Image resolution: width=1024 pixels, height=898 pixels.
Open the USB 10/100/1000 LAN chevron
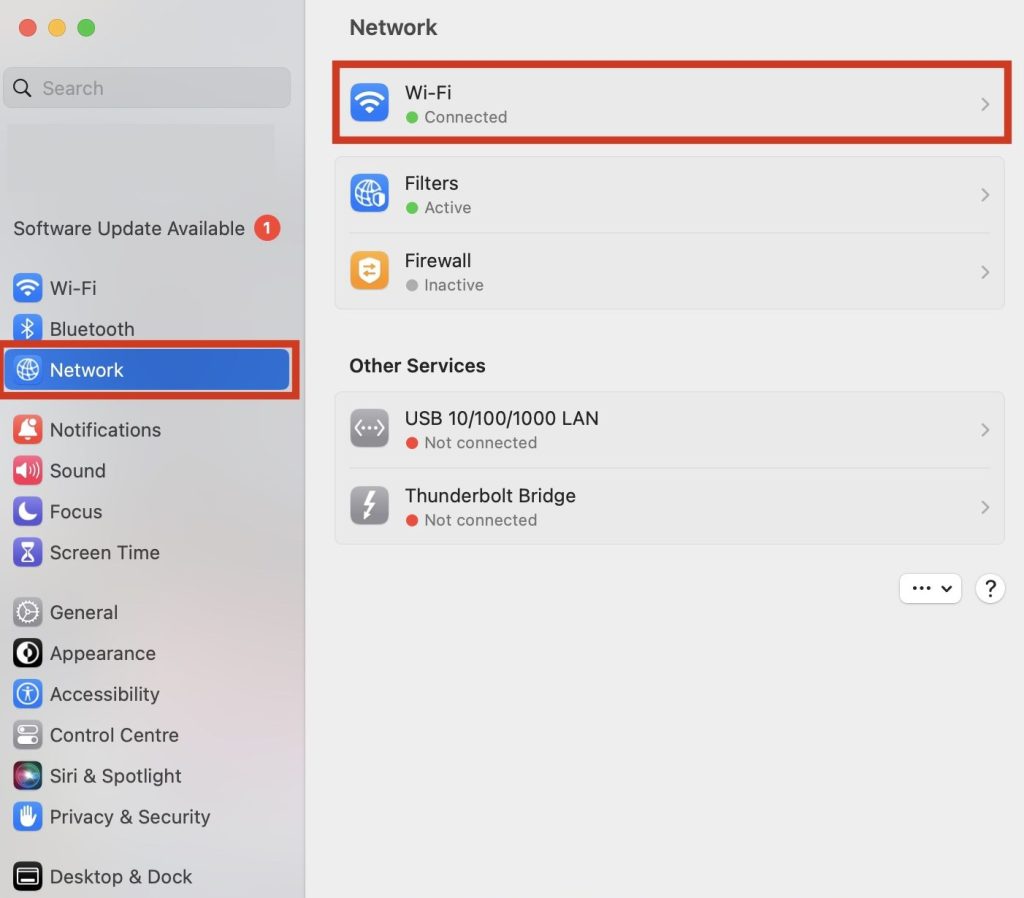(985, 430)
